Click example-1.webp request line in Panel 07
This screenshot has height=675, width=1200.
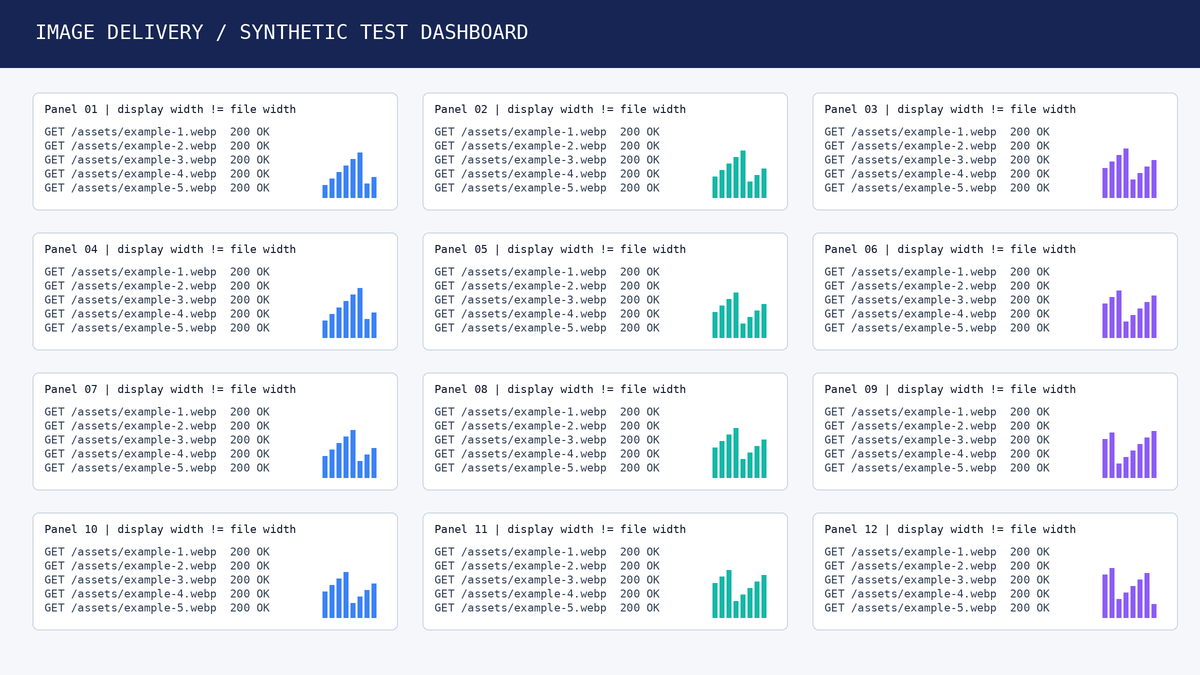tap(157, 412)
